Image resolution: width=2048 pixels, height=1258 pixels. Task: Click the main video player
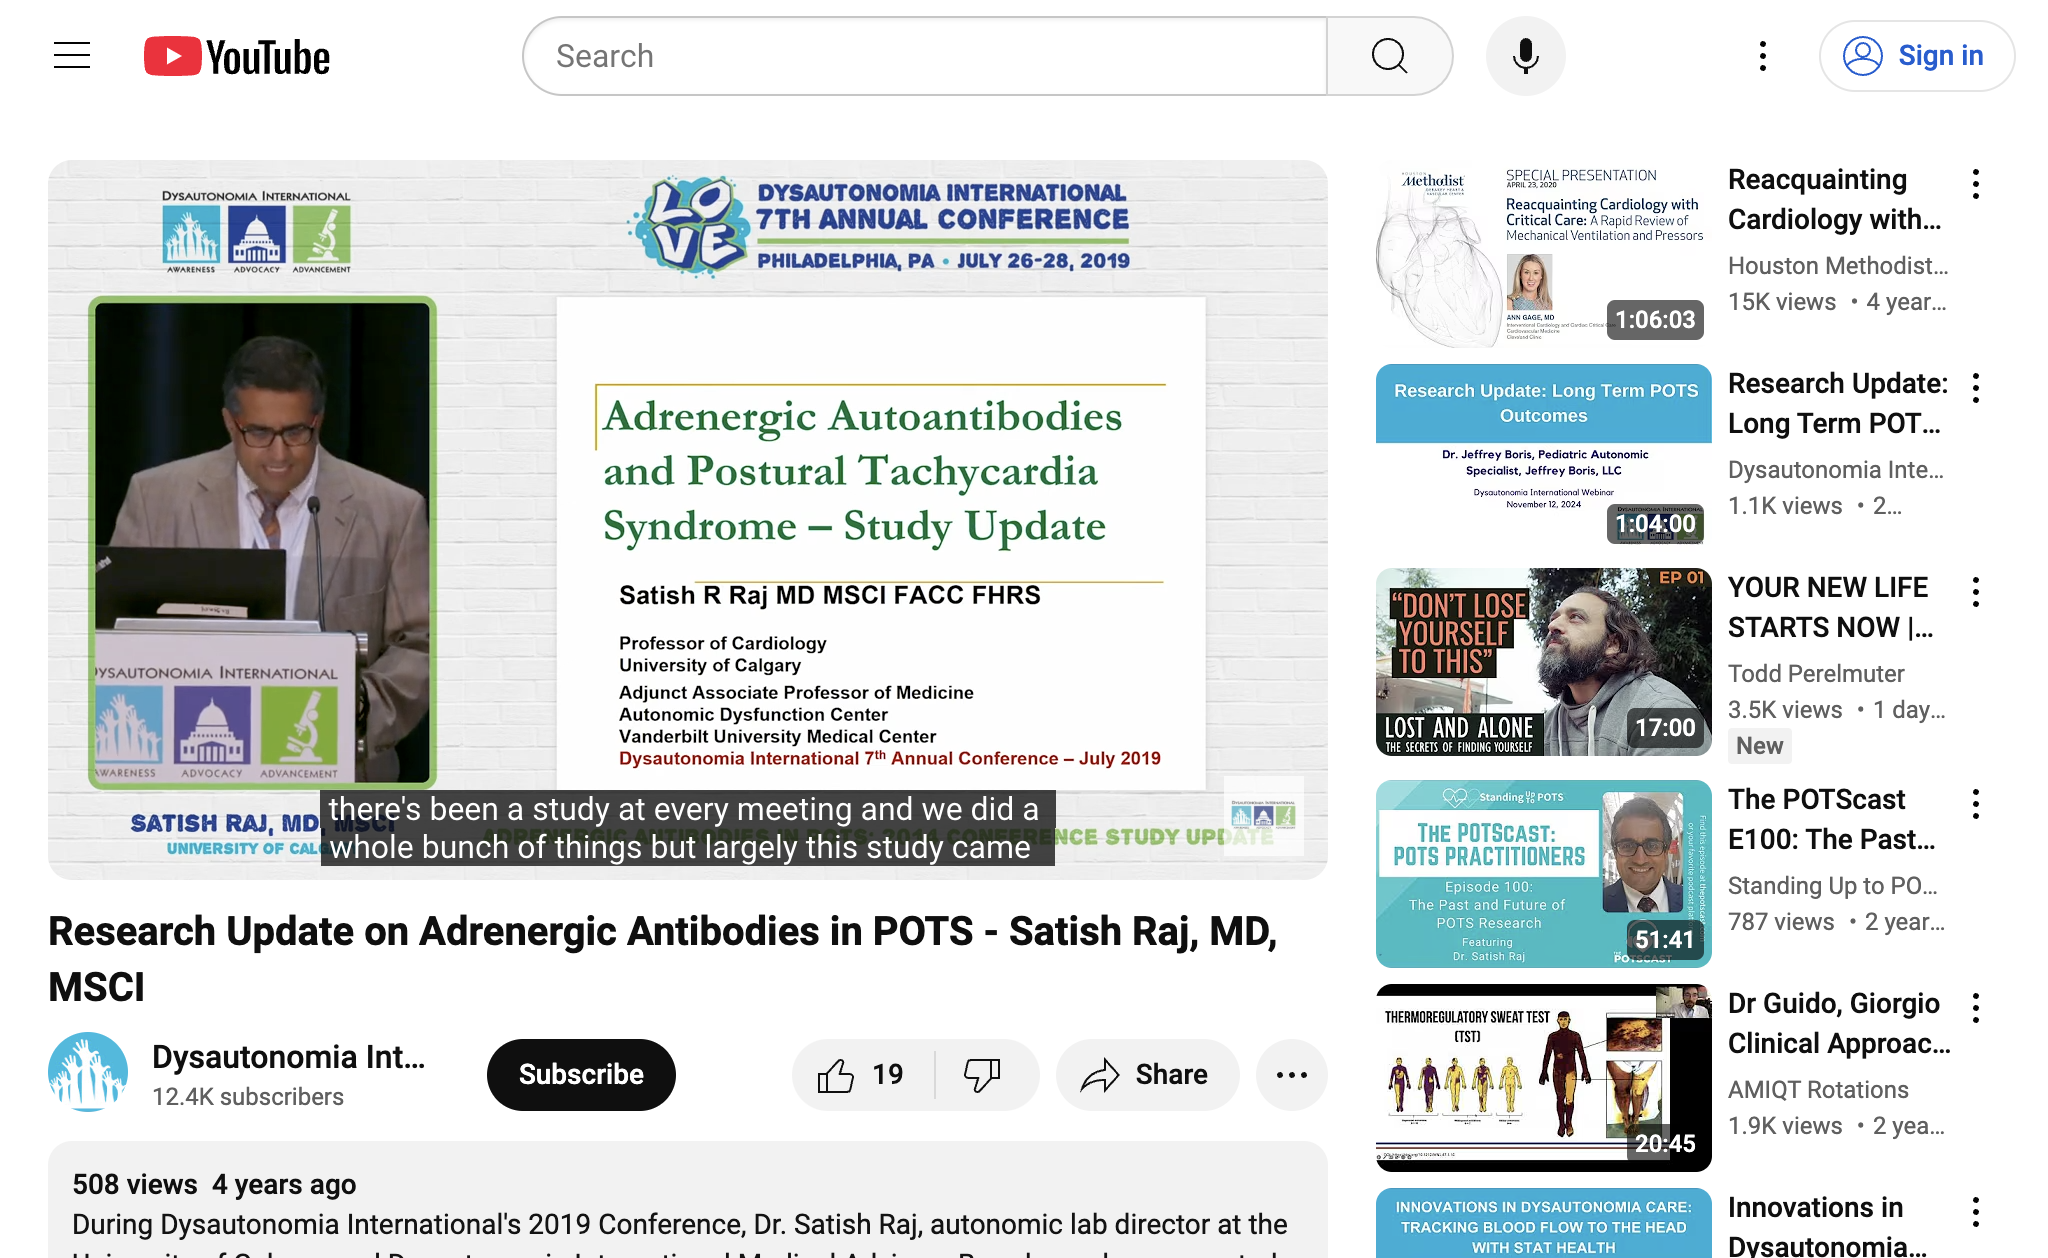pyautogui.click(x=688, y=520)
